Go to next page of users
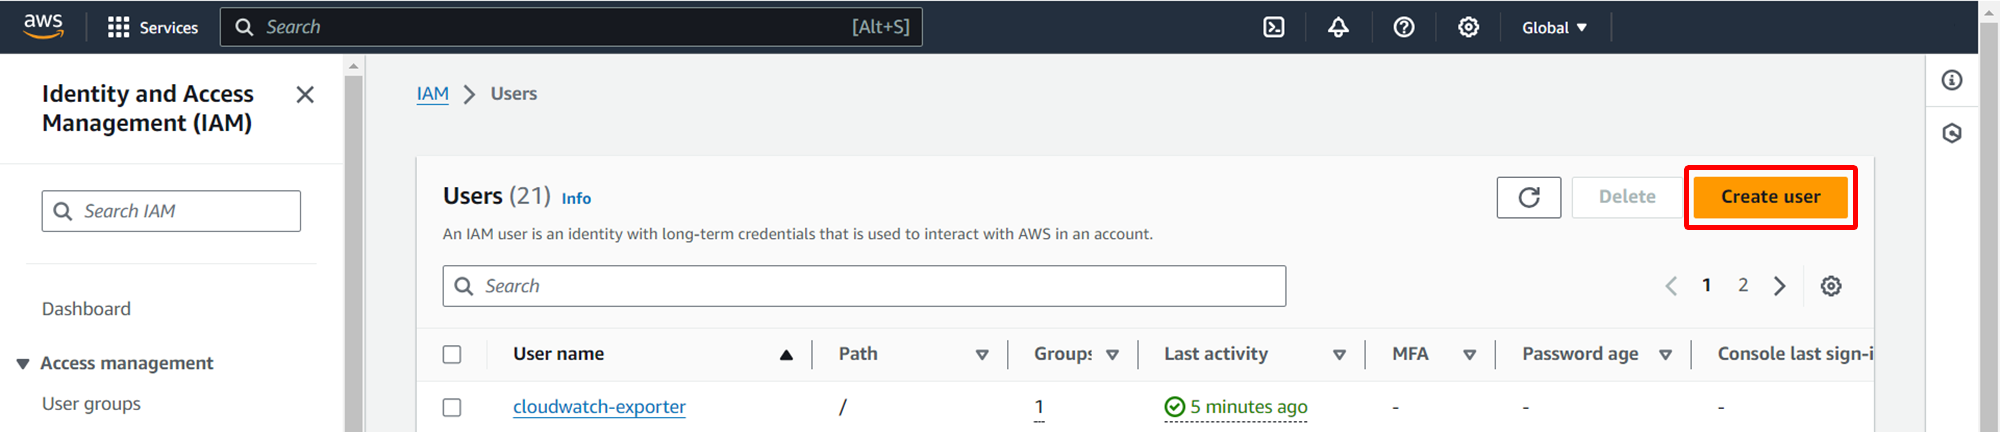This screenshot has width=2000, height=432. click(x=1779, y=286)
